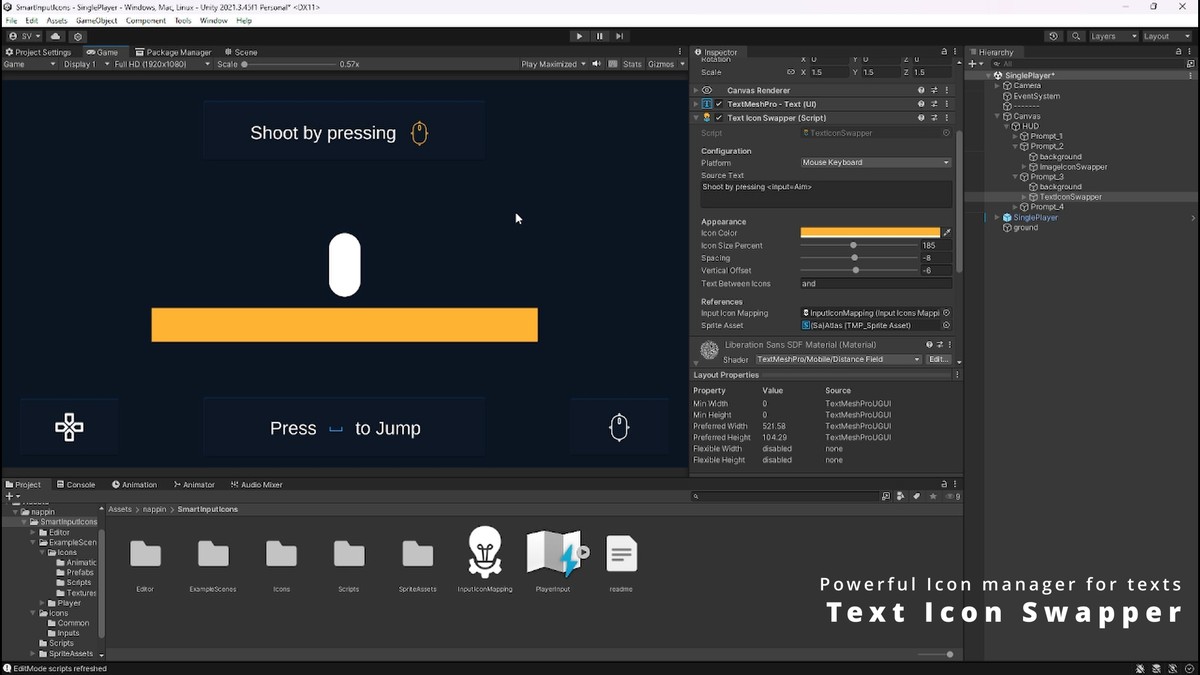
Task: Toggle the TextMeshPro - Text component enabled checkbox
Action: (717, 103)
